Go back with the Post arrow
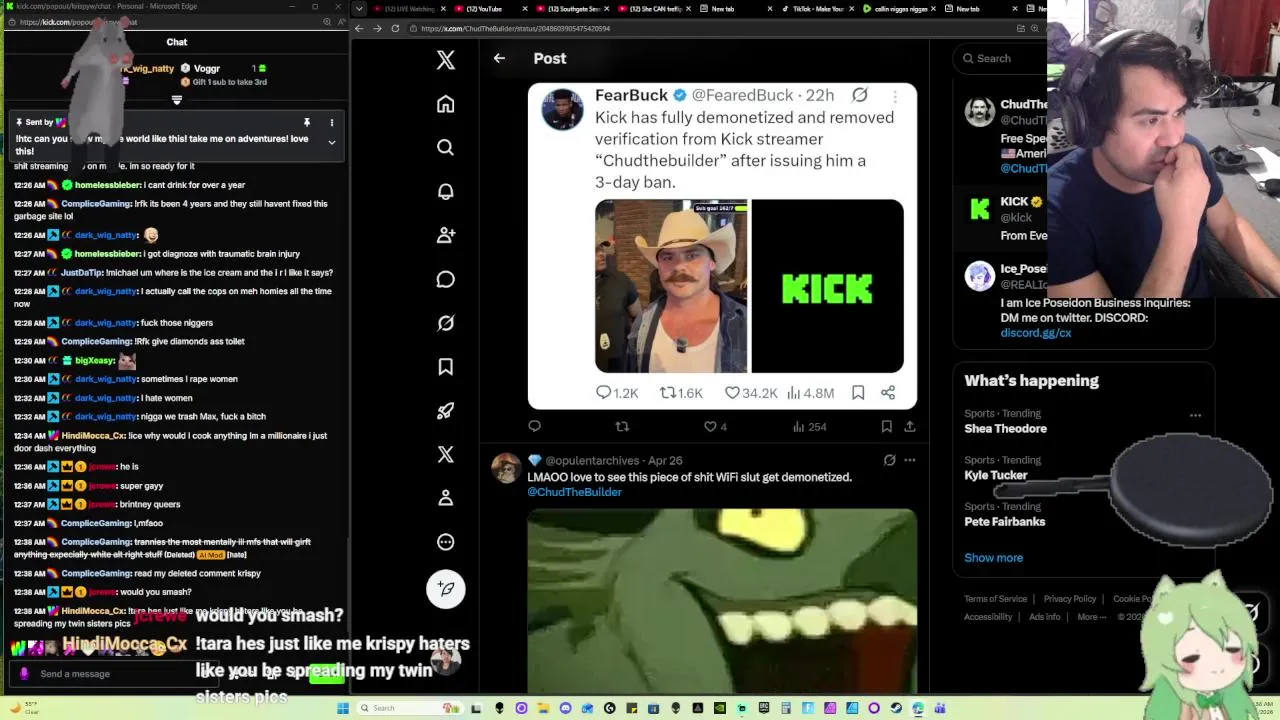This screenshot has height=720, width=1280. [x=499, y=58]
